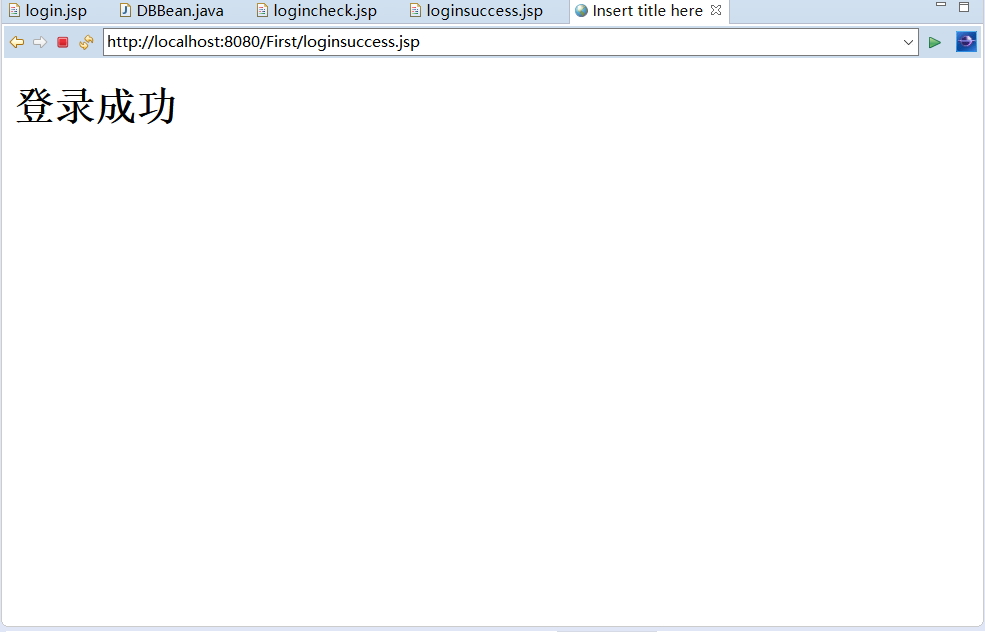The height and width of the screenshot is (632, 985).
Task: Refresh the current page
Action: [86, 42]
